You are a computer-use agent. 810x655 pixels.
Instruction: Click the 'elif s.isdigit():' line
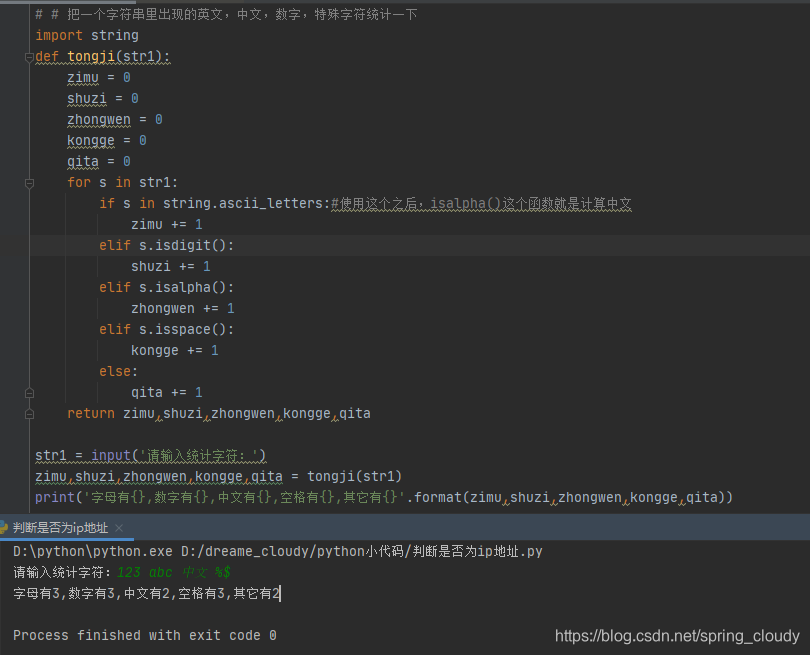tap(166, 245)
